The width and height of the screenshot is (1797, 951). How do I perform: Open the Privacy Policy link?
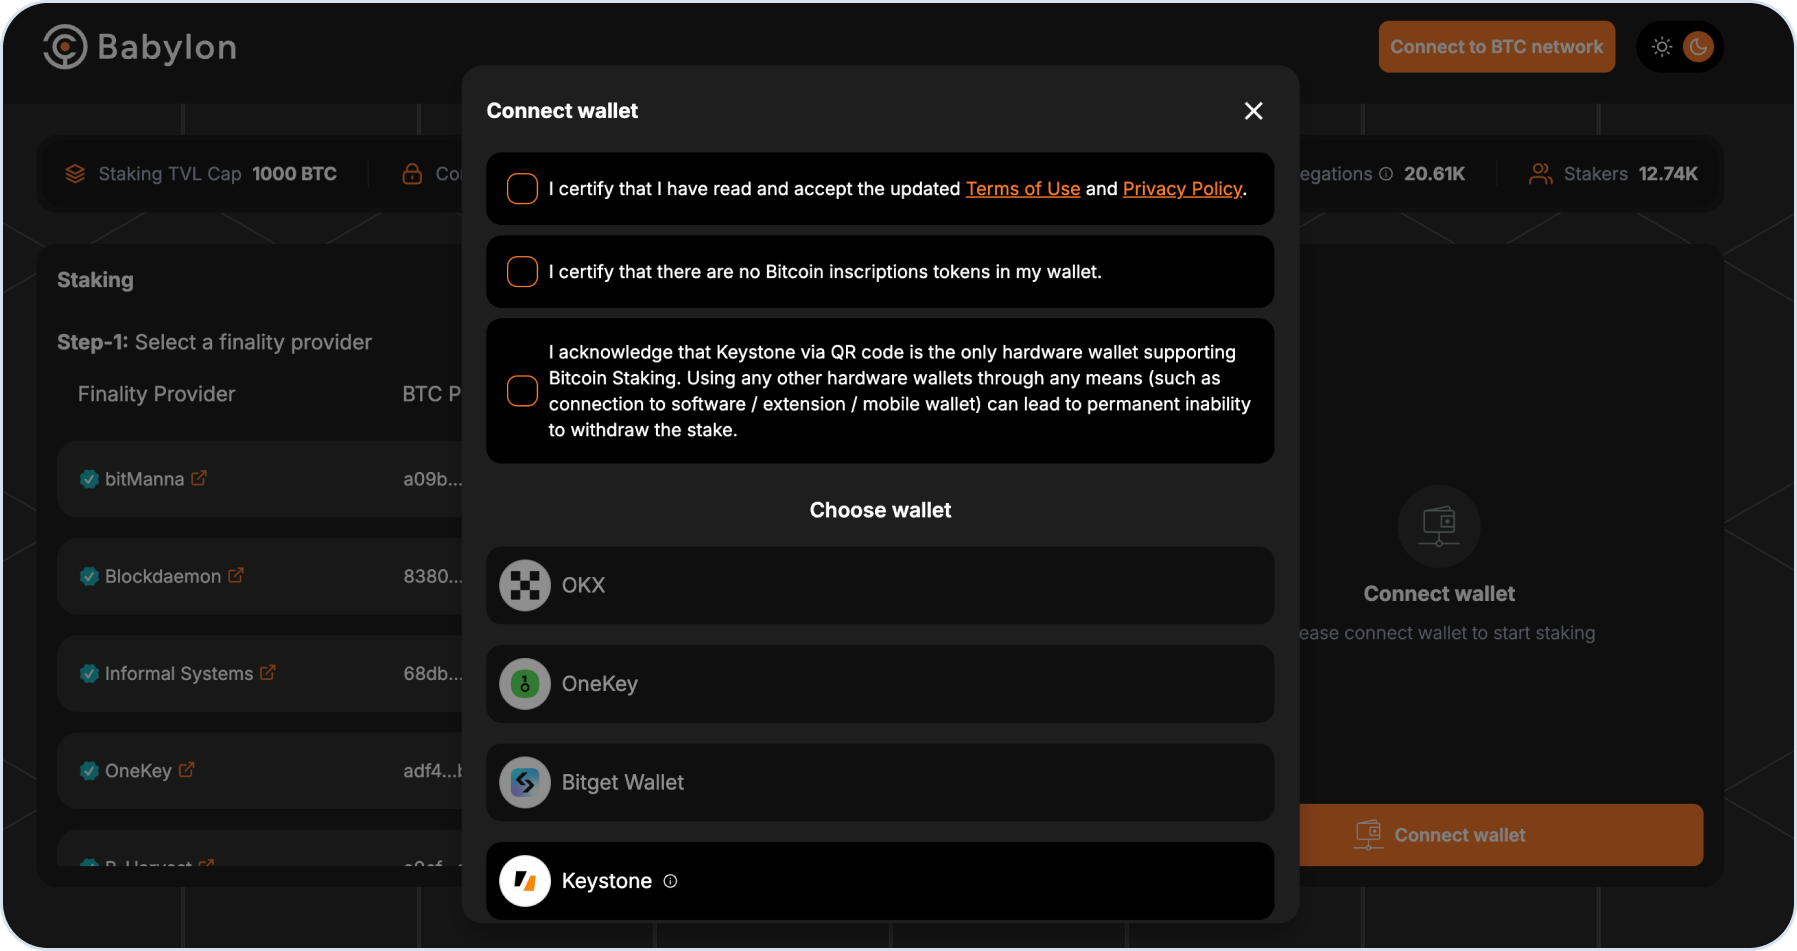(1182, 189)
